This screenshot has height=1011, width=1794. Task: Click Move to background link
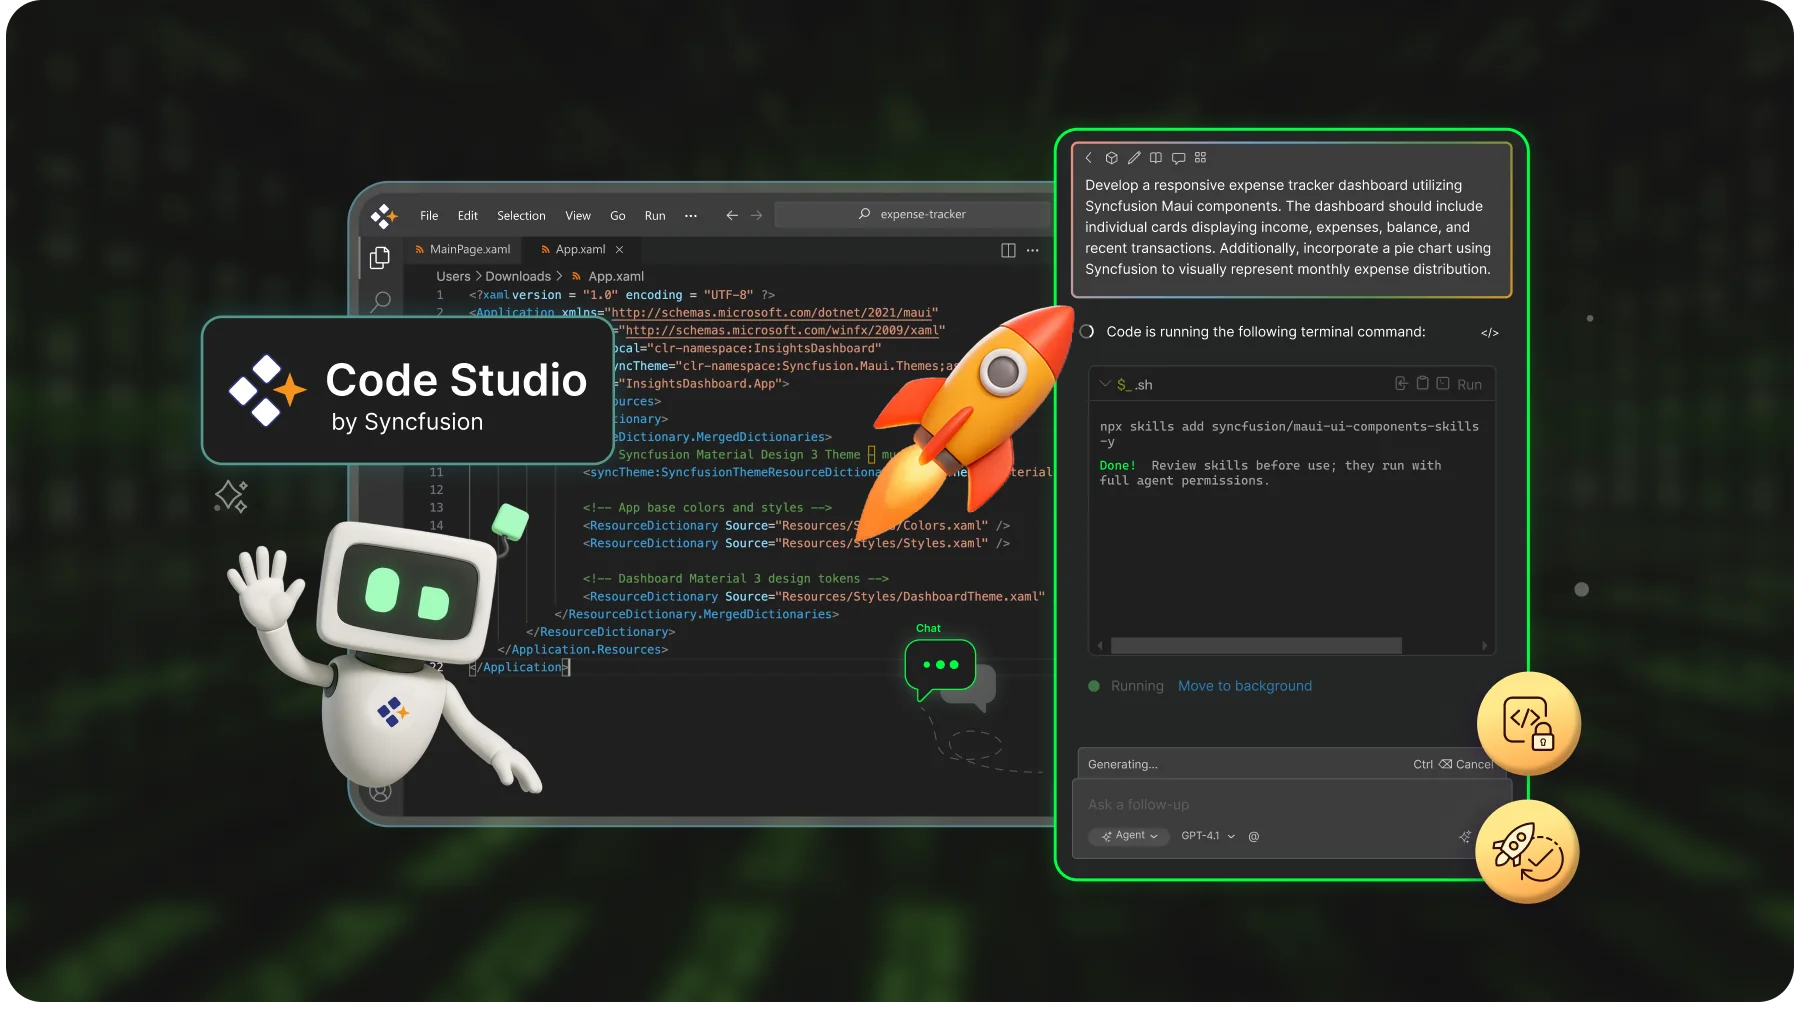click(1245, 686)
